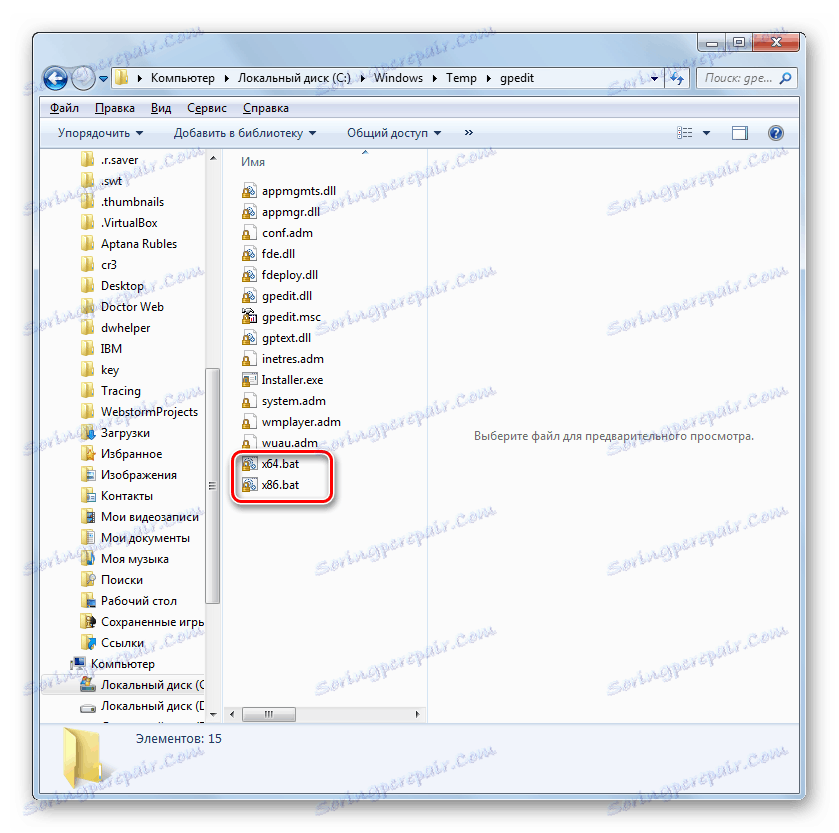Open the Изображения folder icon

(x=88, y=475)
